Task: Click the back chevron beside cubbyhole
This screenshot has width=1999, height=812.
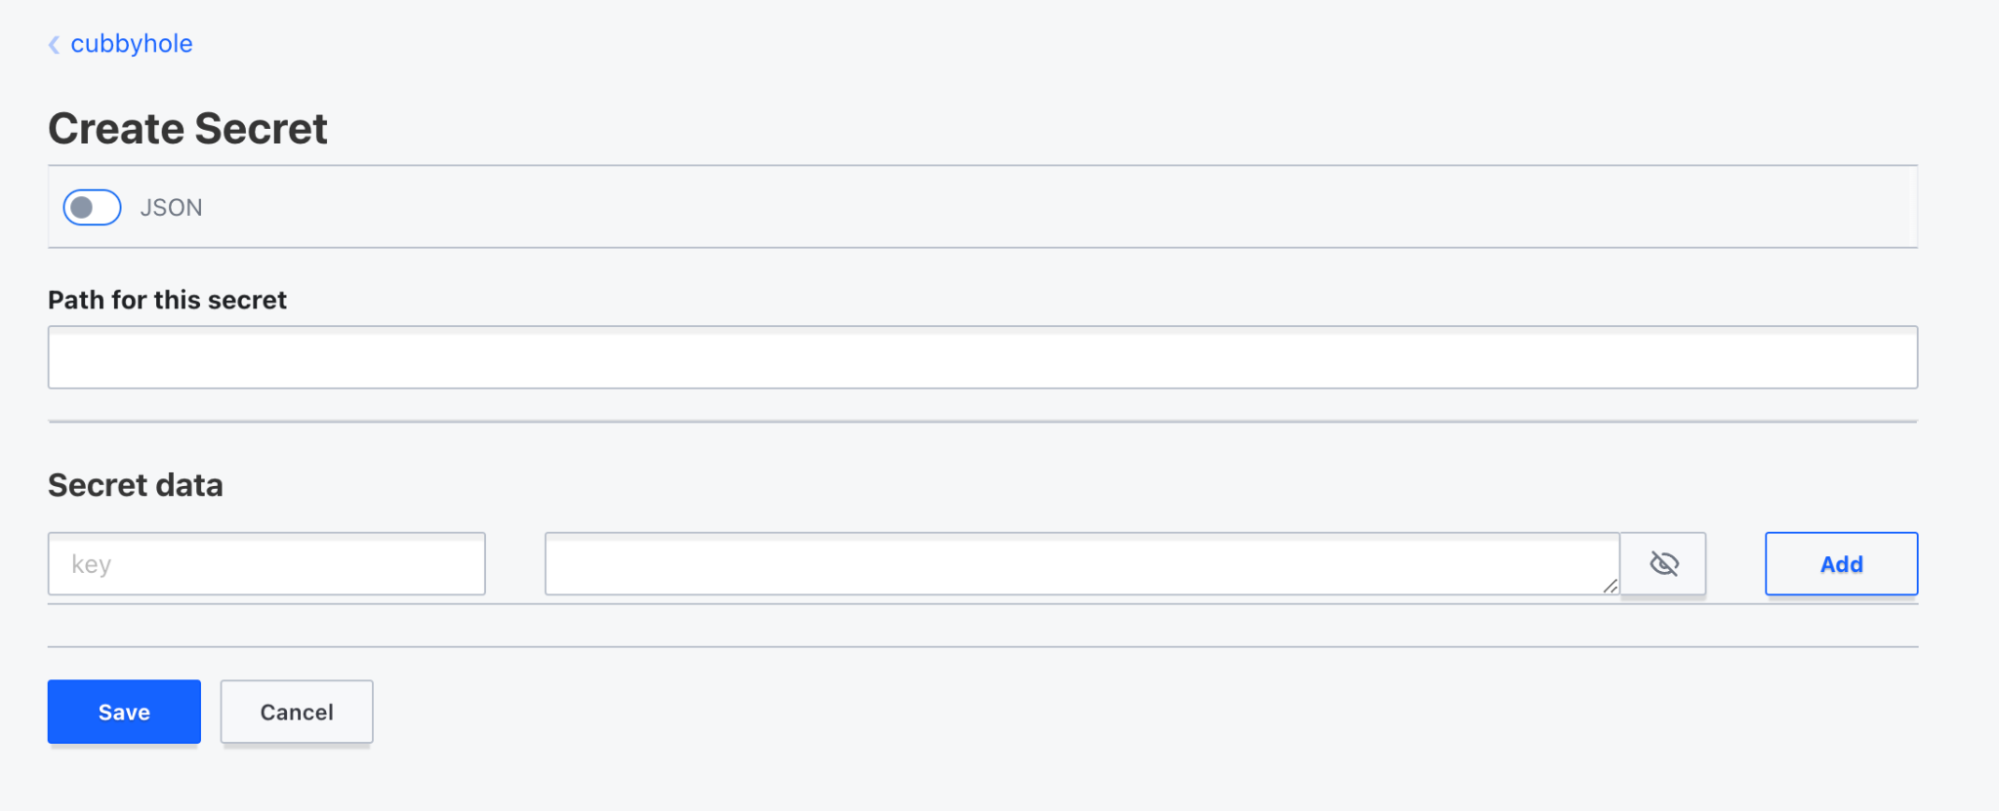Action: click(54, 44)
